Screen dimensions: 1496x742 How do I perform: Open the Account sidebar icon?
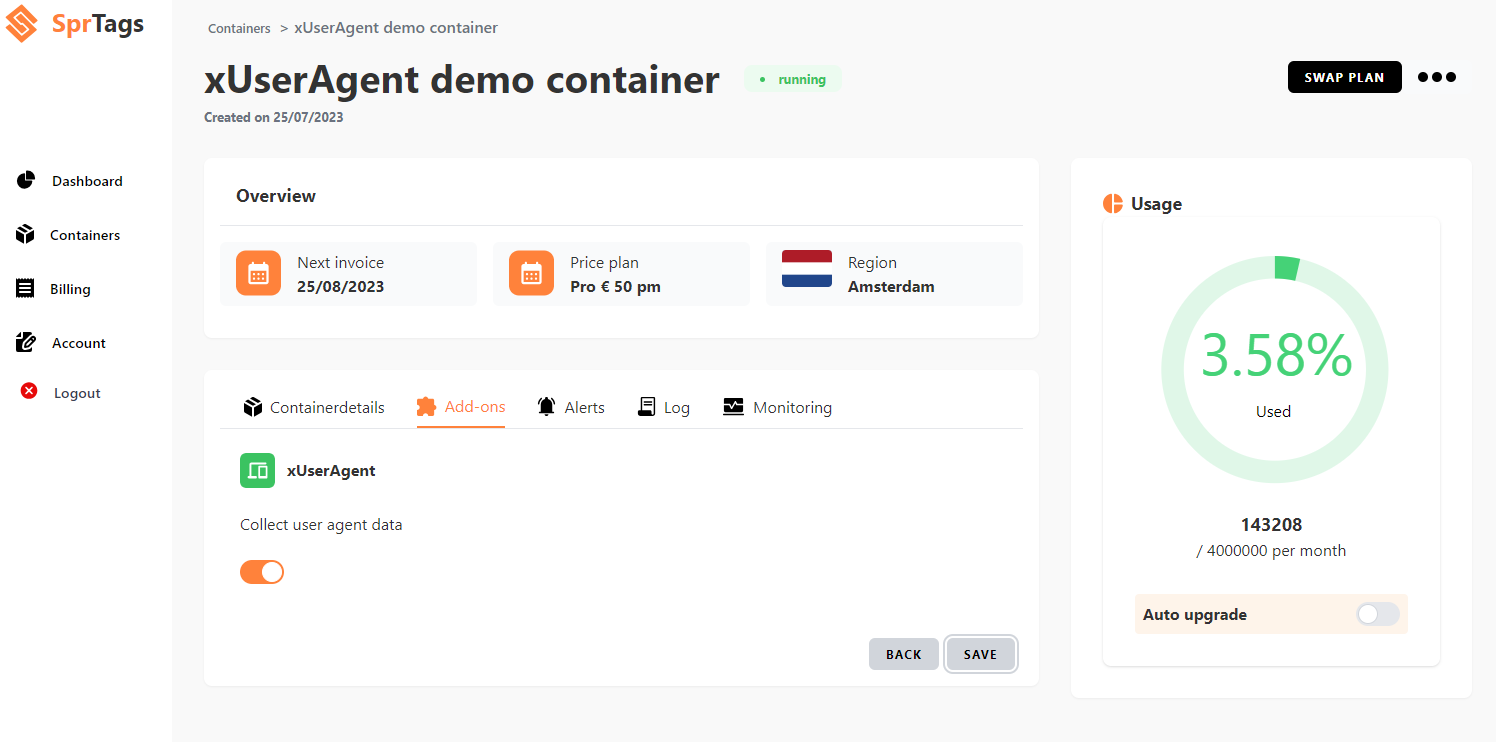click(26, 342)
